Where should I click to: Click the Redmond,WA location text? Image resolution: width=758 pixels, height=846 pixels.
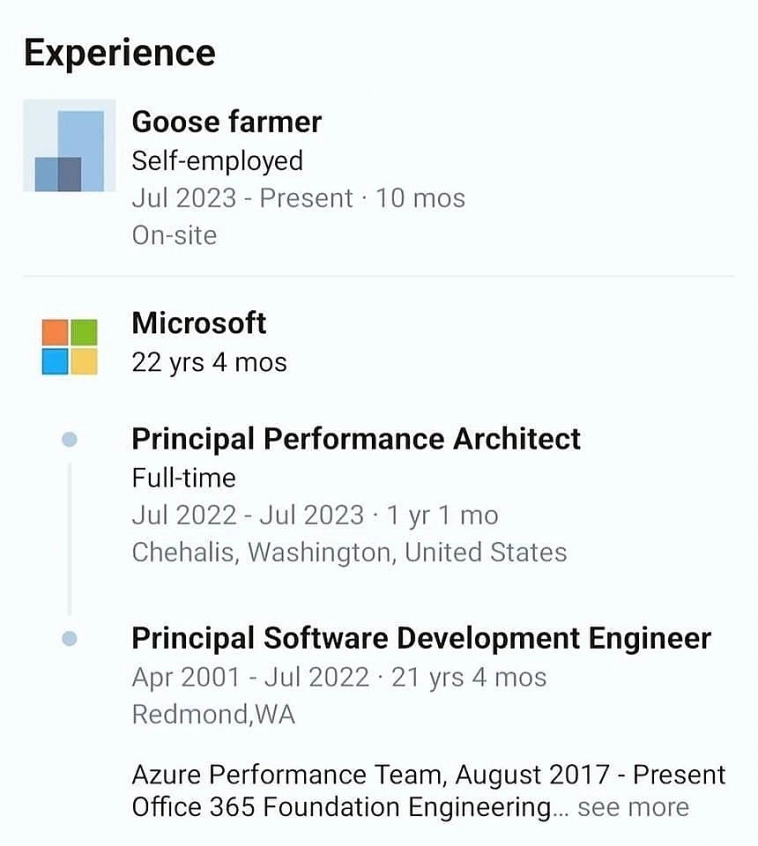[x=213, y=714]
